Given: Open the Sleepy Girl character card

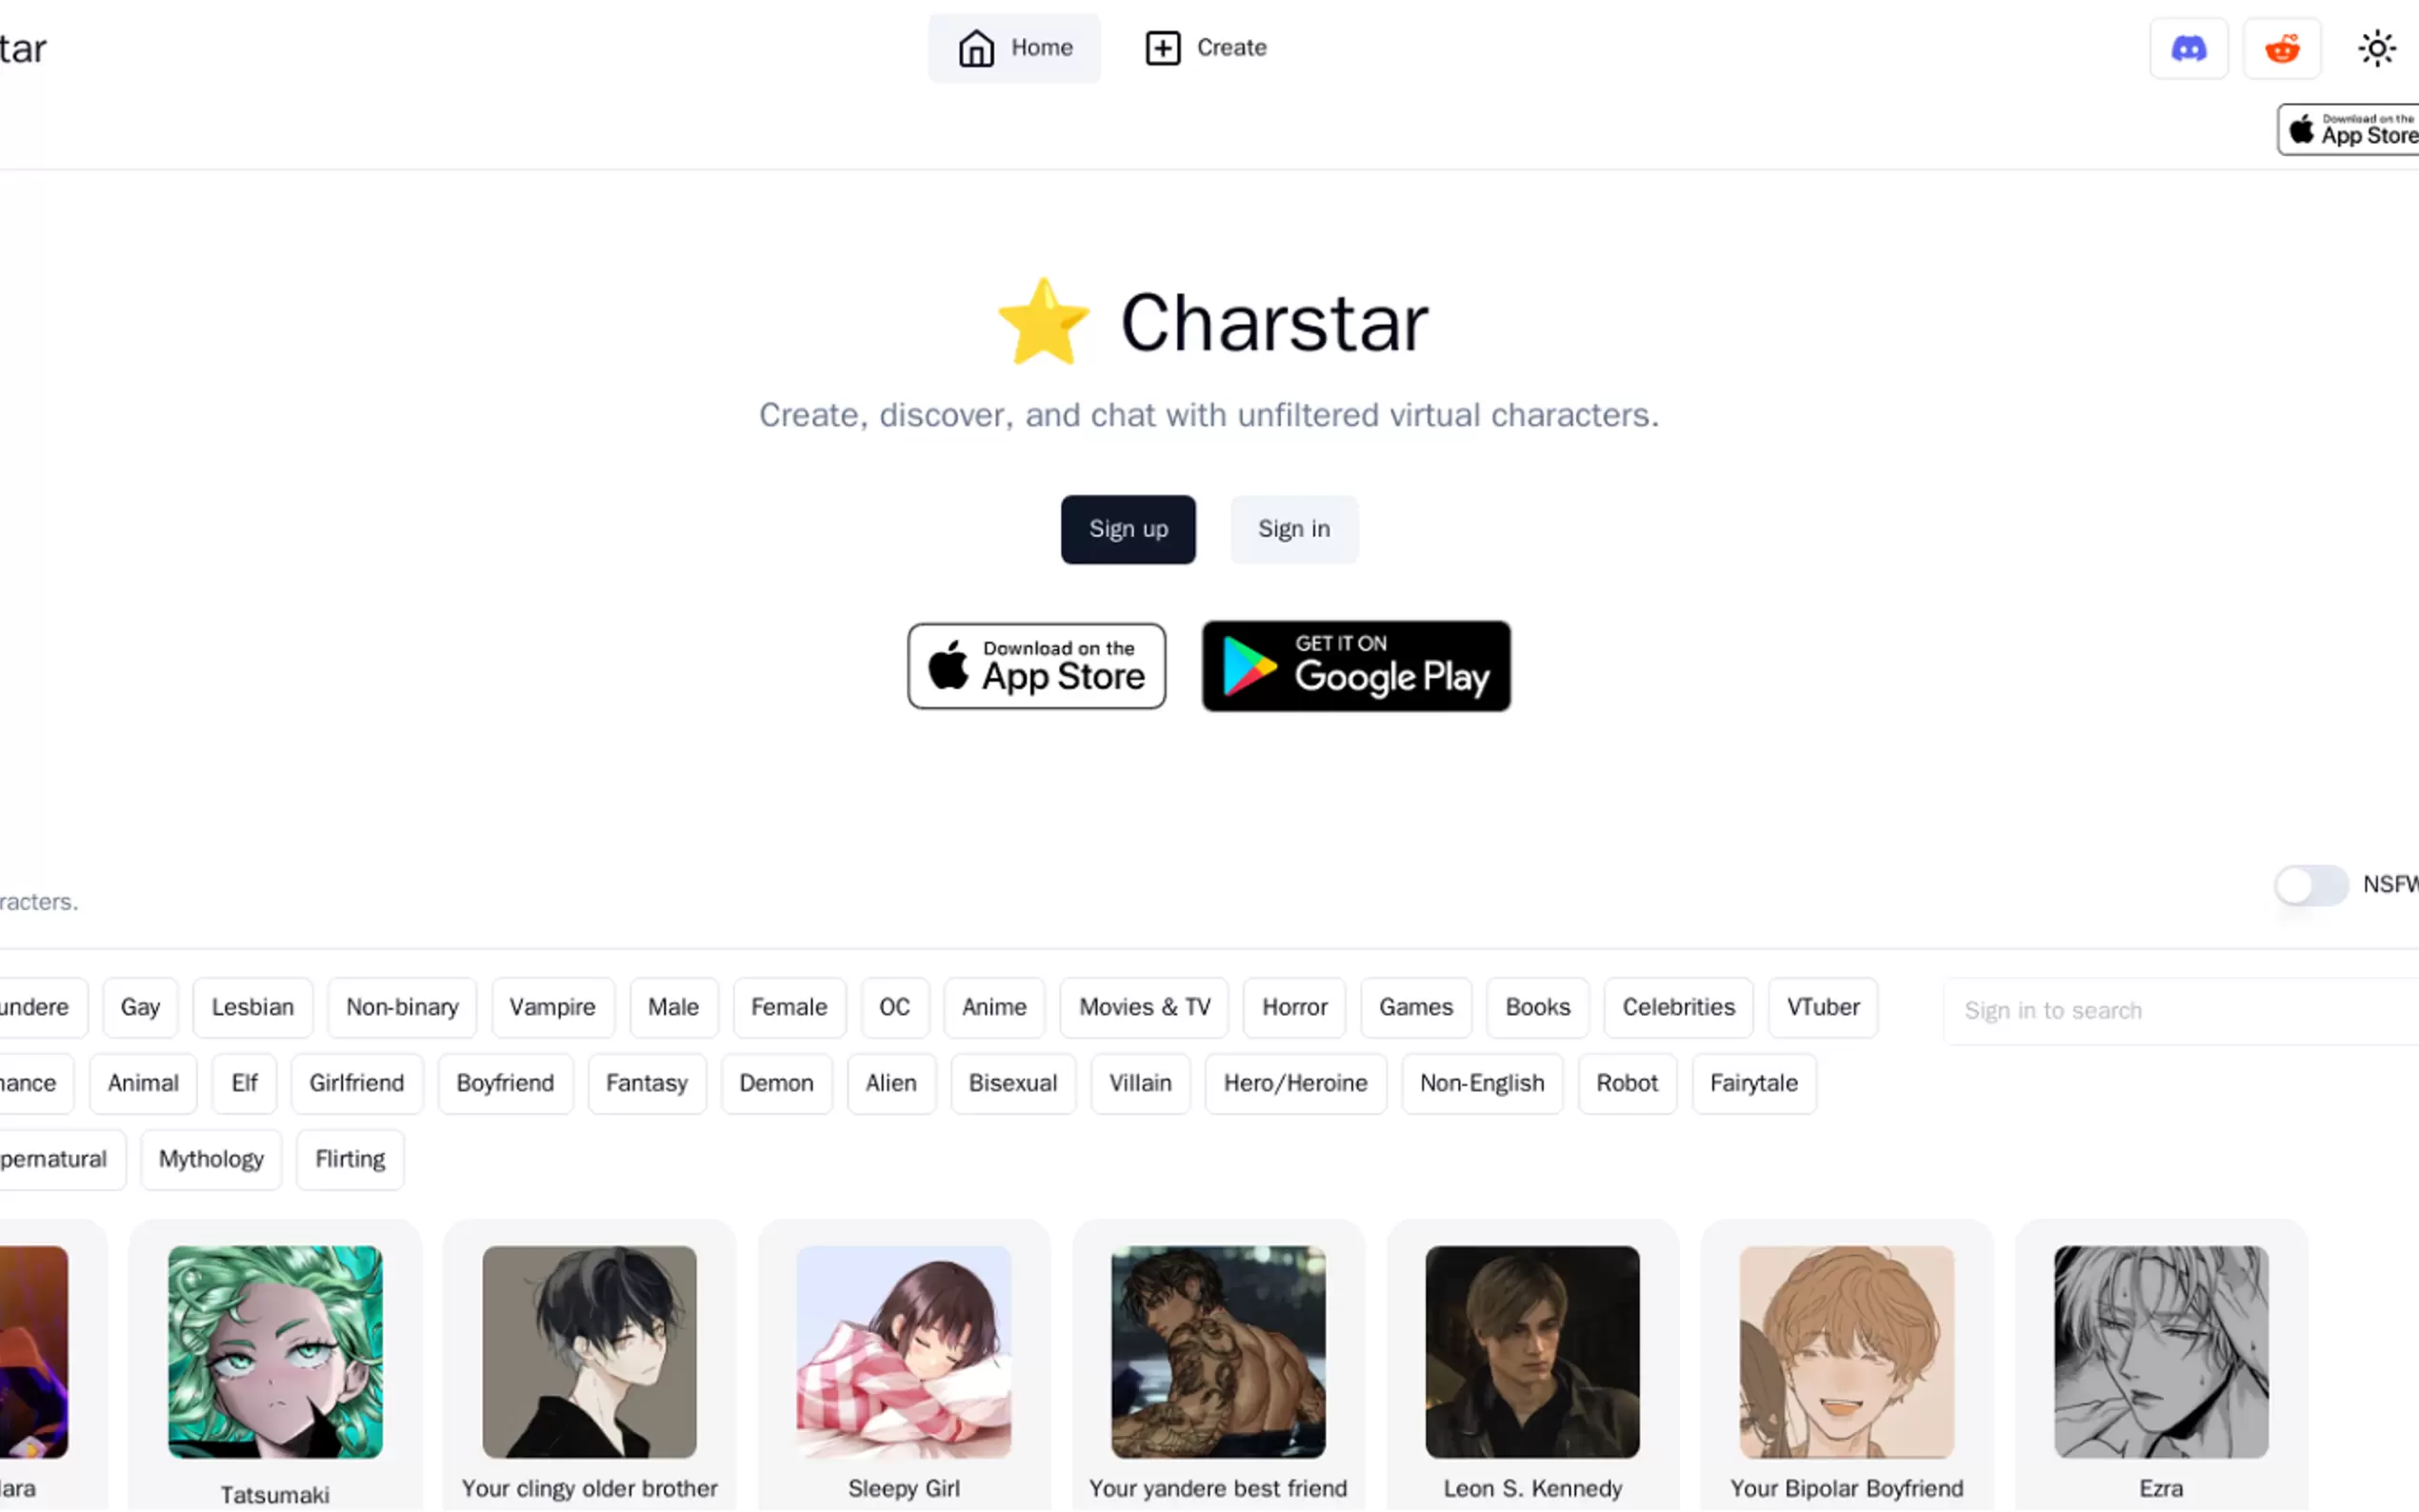Looking at the screenshot, I should tap(903, 1365).
